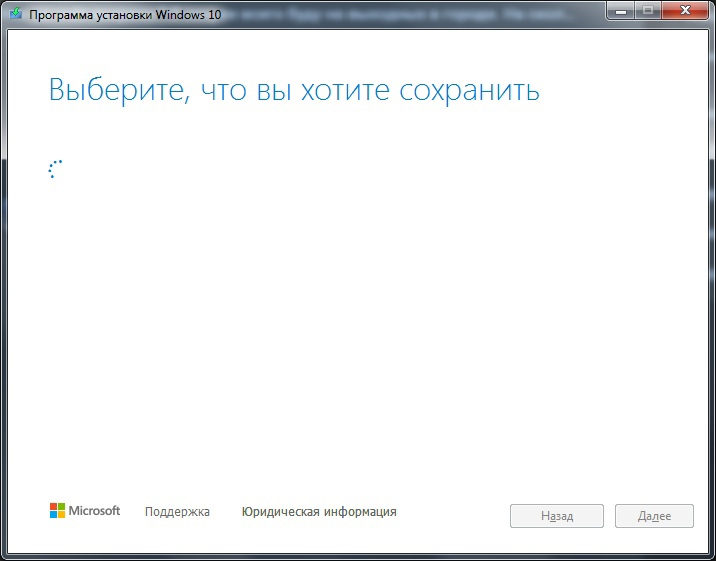Minimize the setup window
716x561 pixels.
tap(621, 10)
